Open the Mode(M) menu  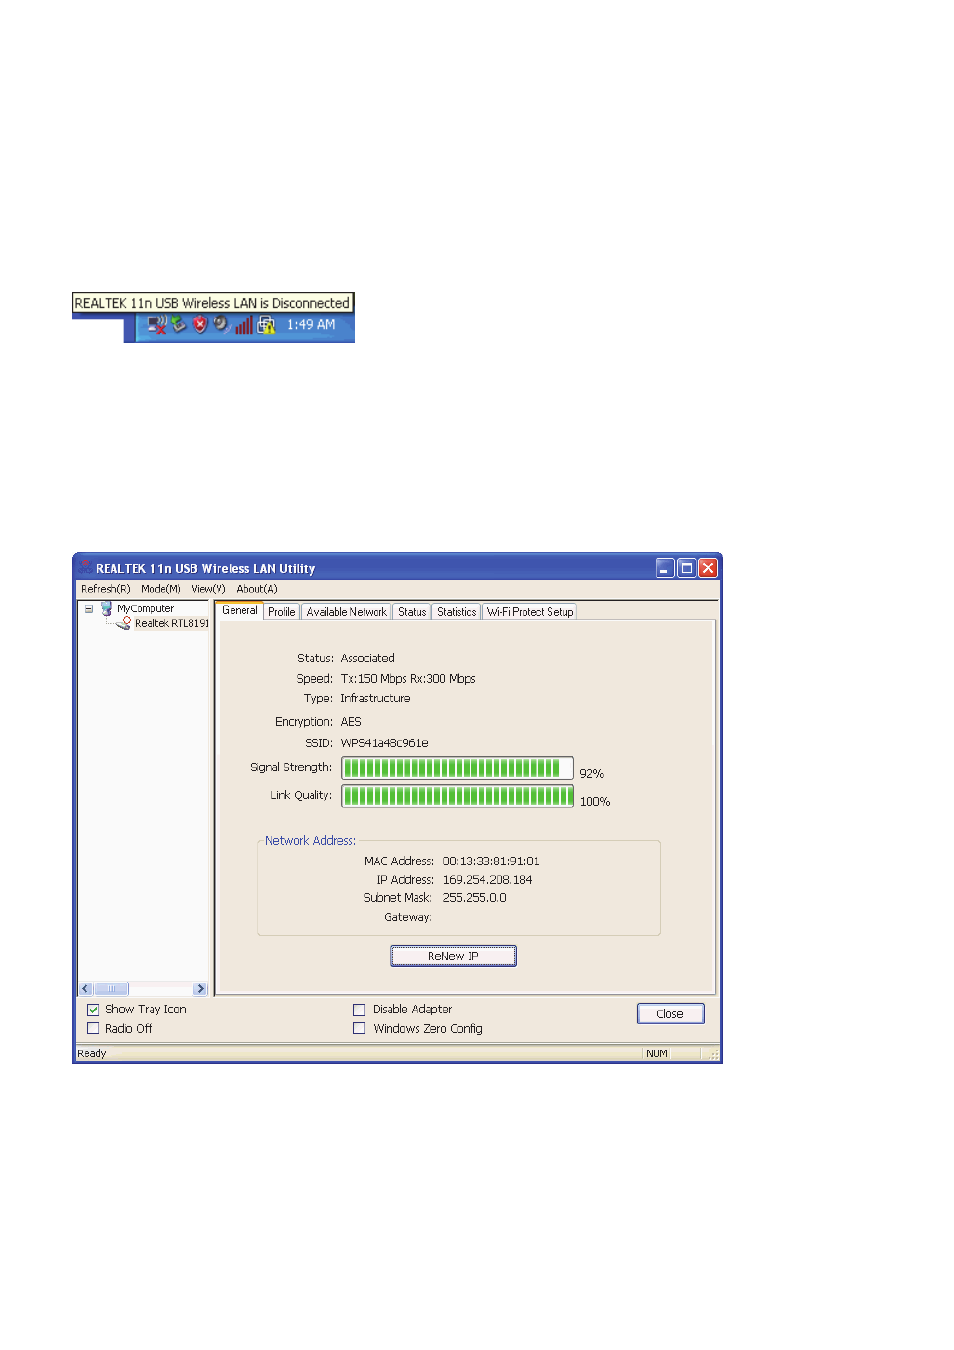(161, 589)
